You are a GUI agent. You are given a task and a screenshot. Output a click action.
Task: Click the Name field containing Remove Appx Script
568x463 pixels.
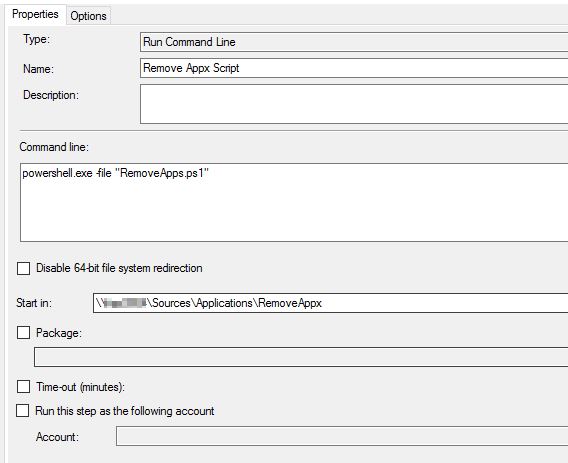tap(354, 68)
